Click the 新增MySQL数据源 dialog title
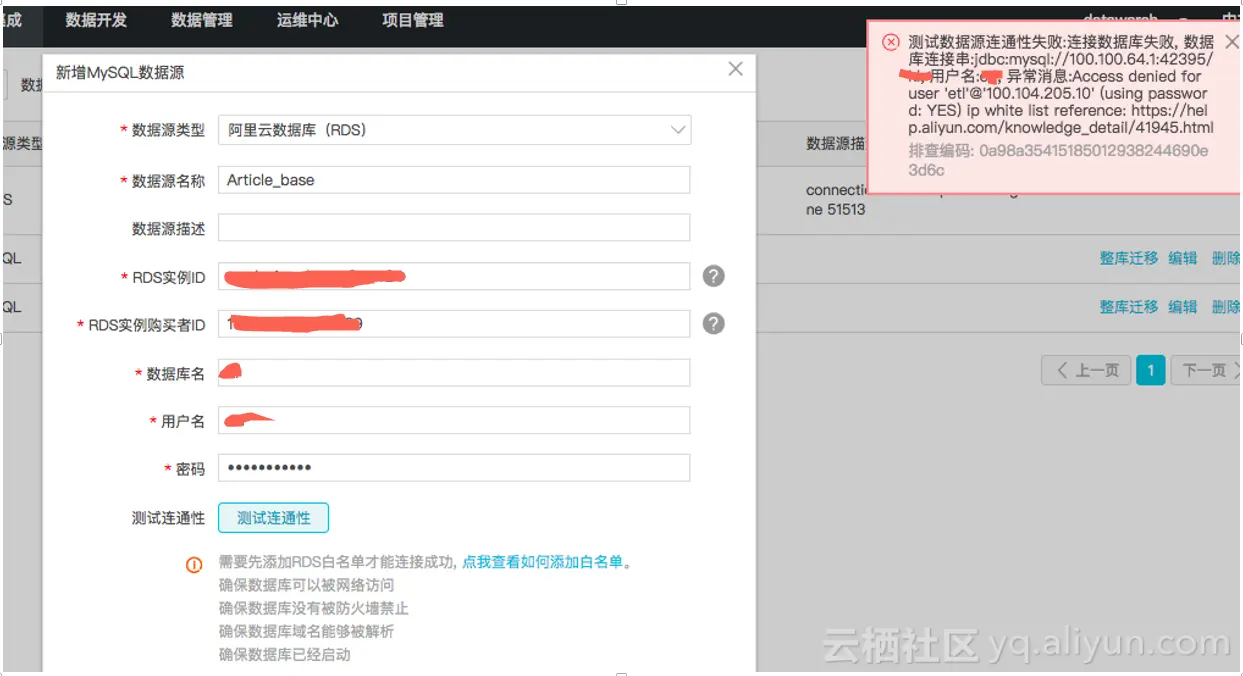 coord(120,73)
